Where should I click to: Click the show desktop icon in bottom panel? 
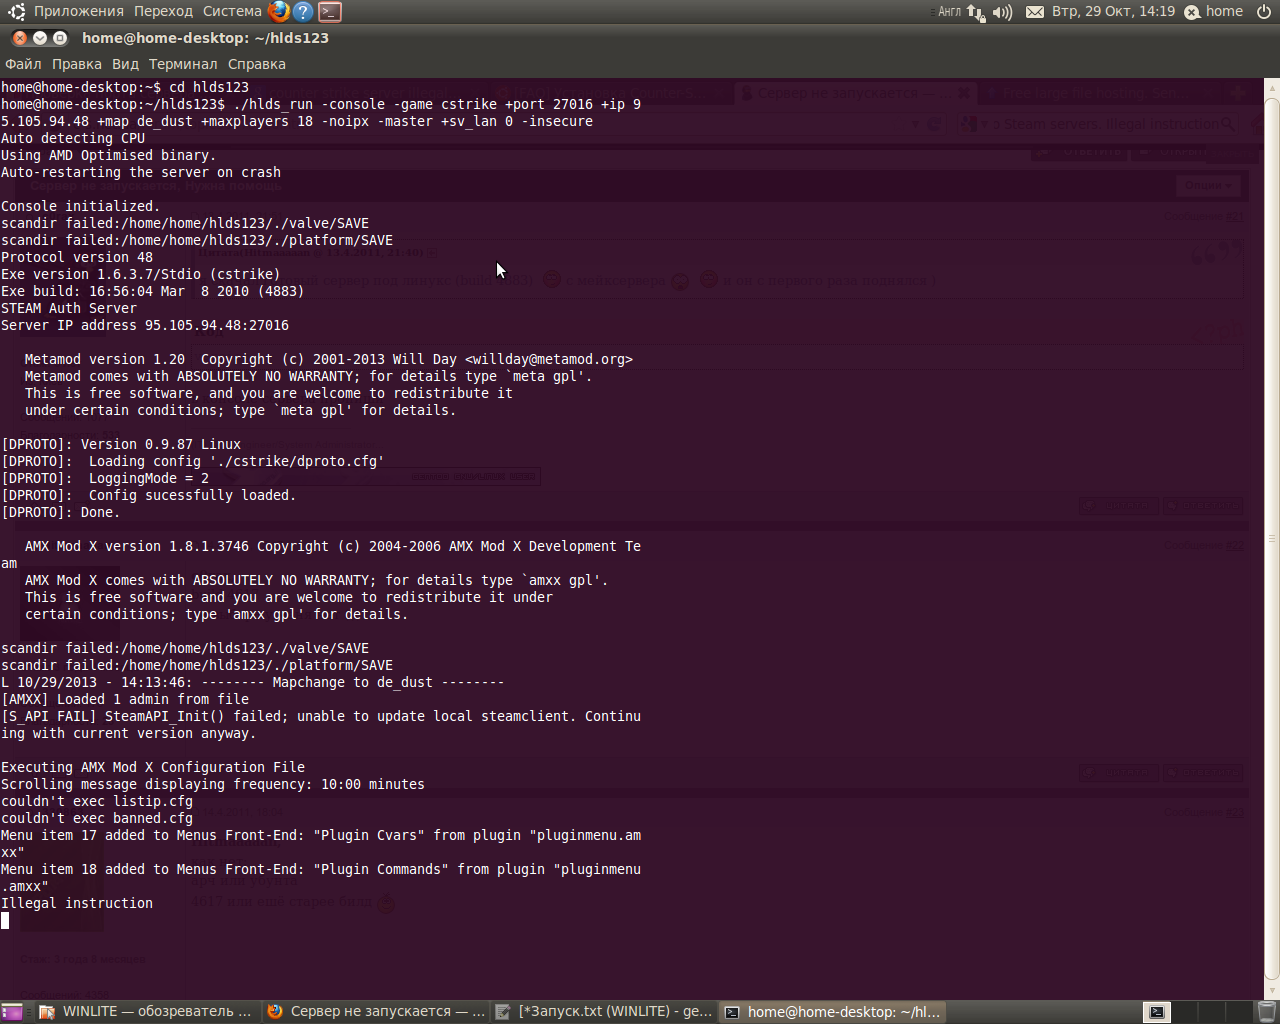(x=12, y=1012)
